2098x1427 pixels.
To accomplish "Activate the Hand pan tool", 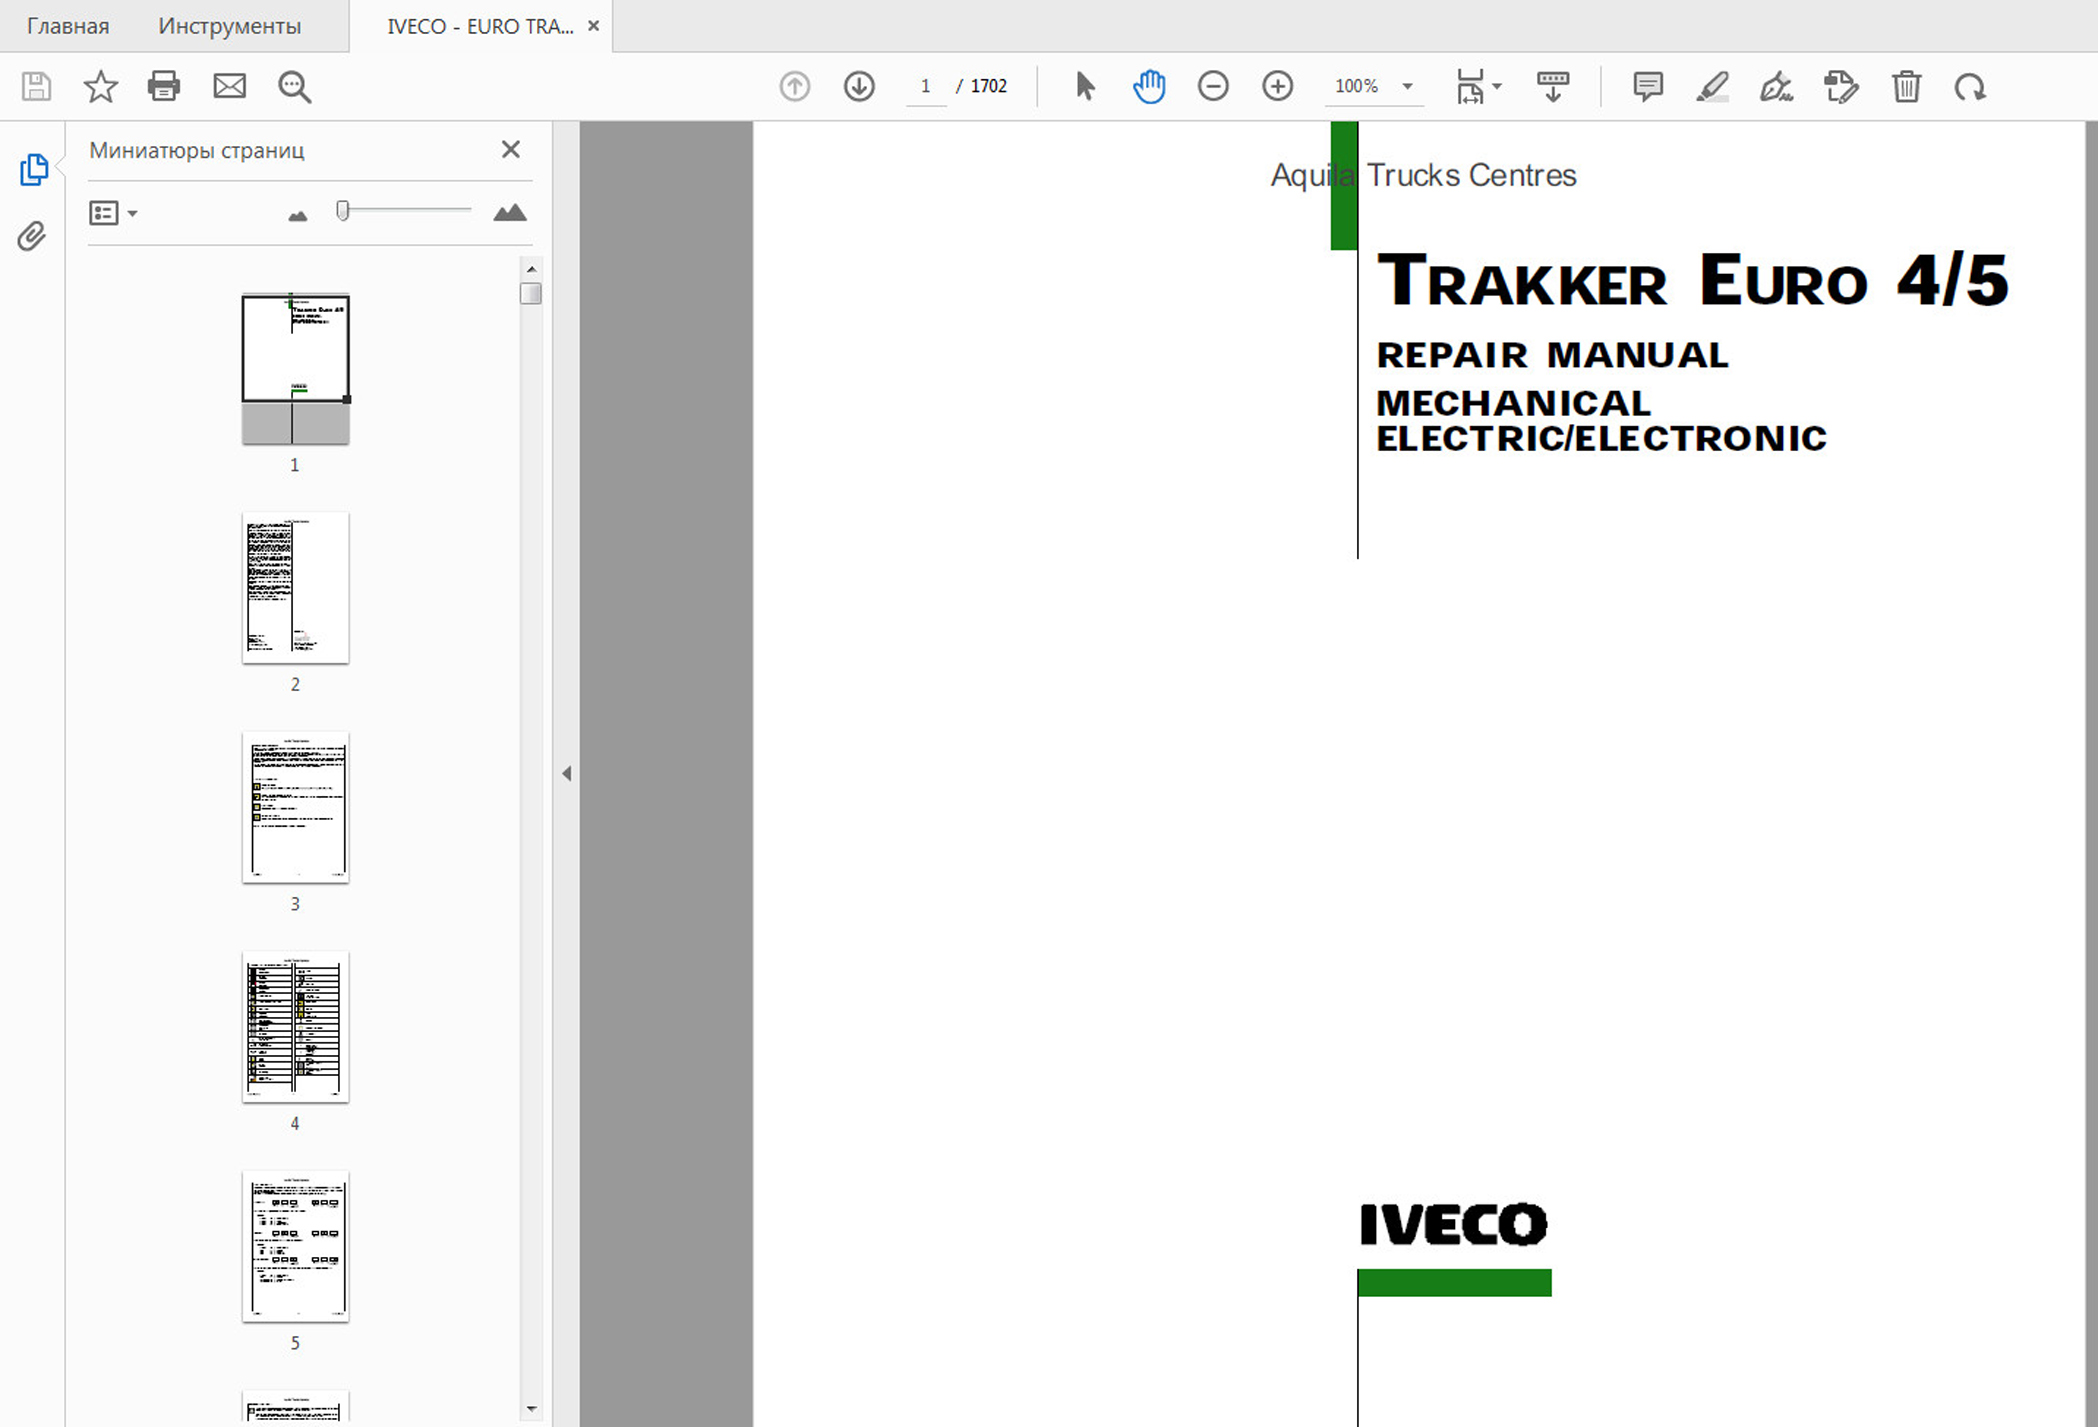I will pos(1149,87).
